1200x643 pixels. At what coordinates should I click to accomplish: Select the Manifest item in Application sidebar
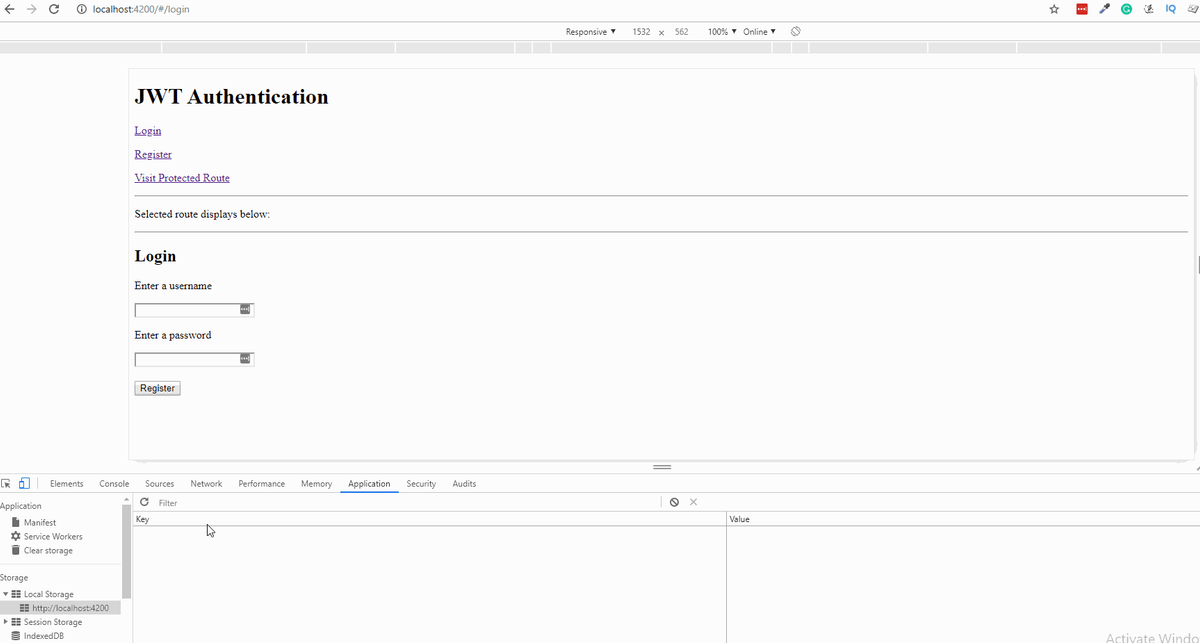[38, 522]
